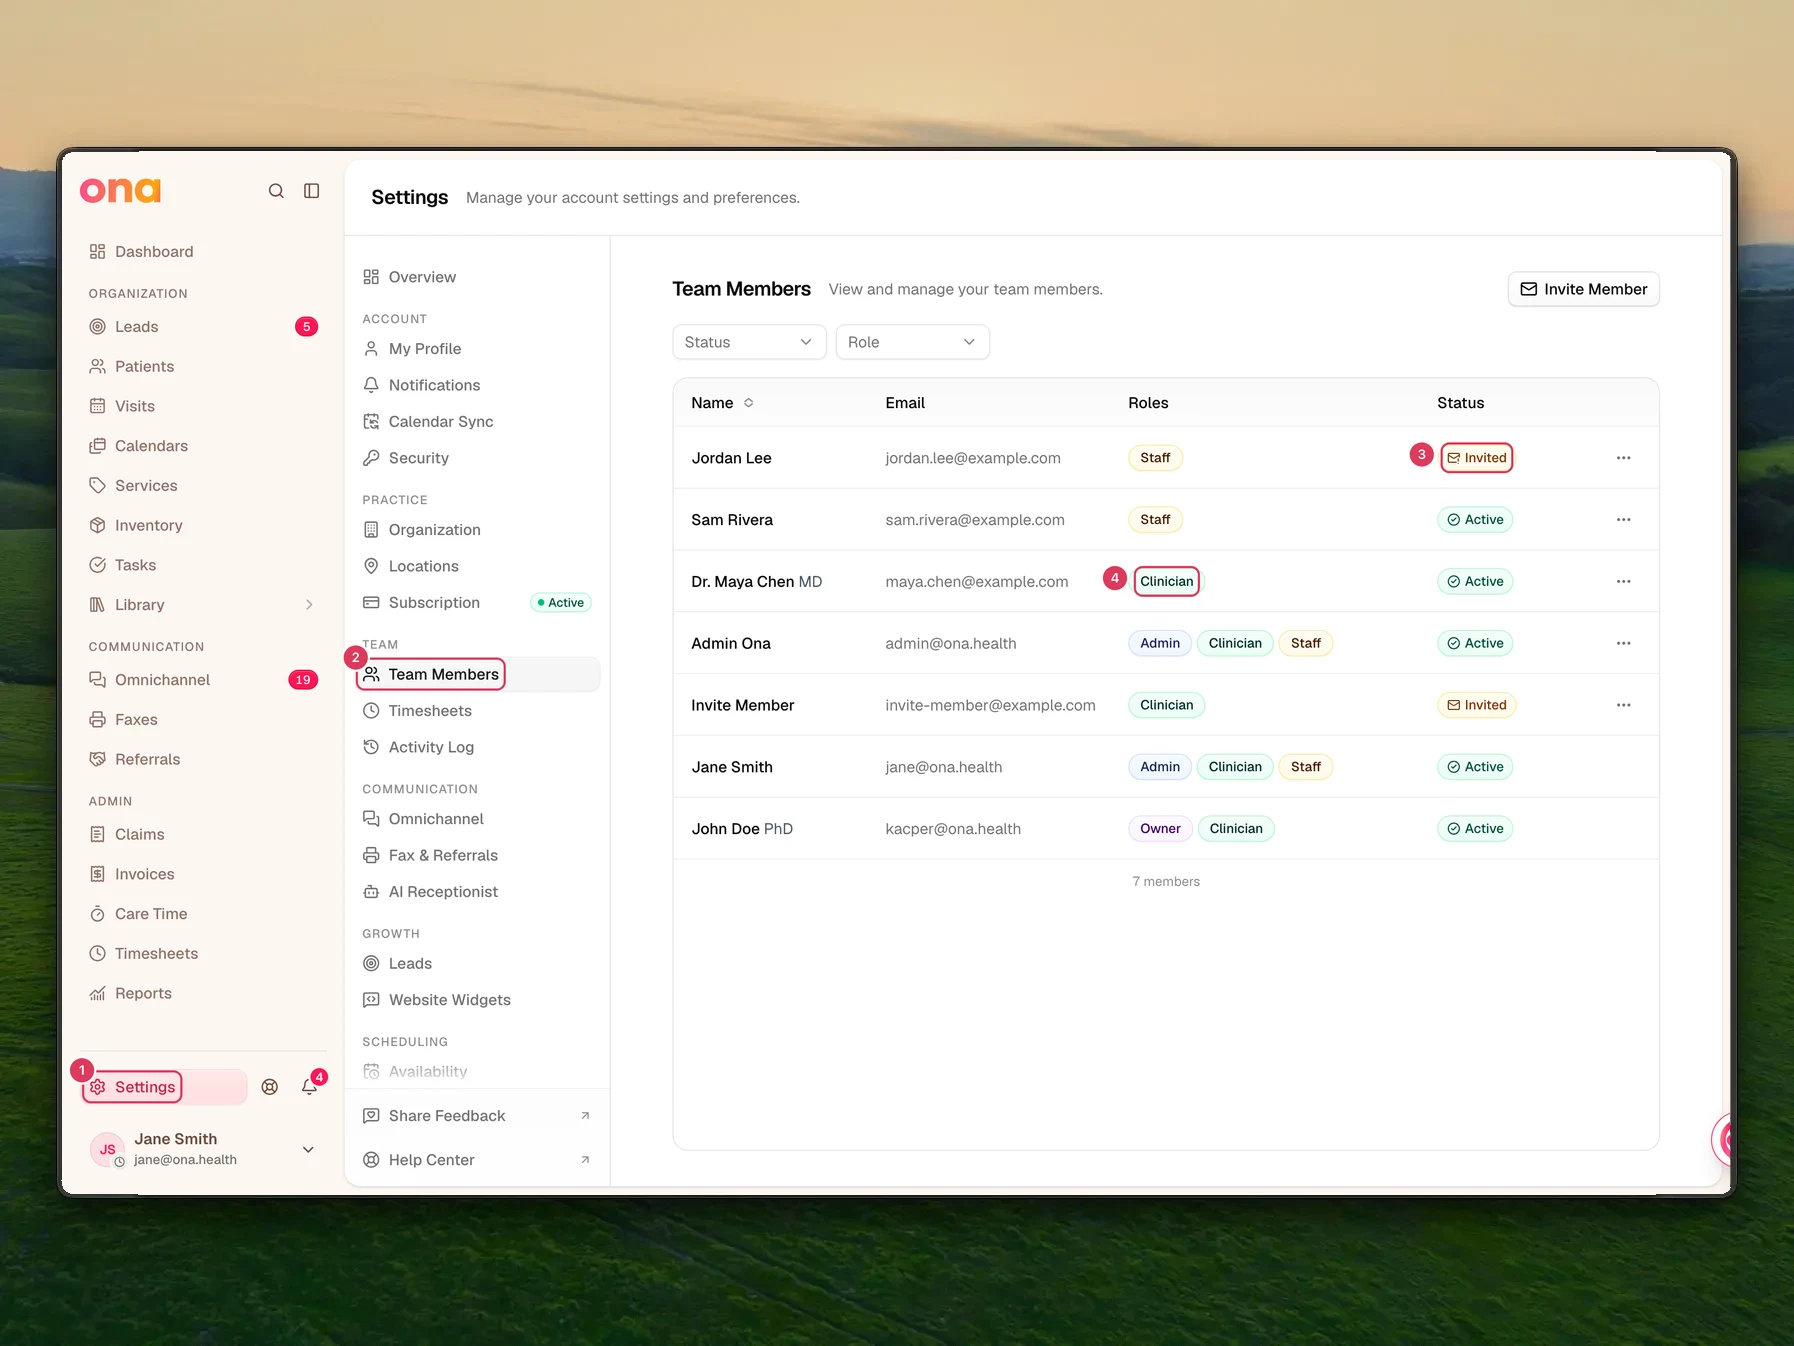This screenshot has height=1346, width=1794.
Task: Open actions menu for Jordan Lee
Action: [x=1623, y=458]
